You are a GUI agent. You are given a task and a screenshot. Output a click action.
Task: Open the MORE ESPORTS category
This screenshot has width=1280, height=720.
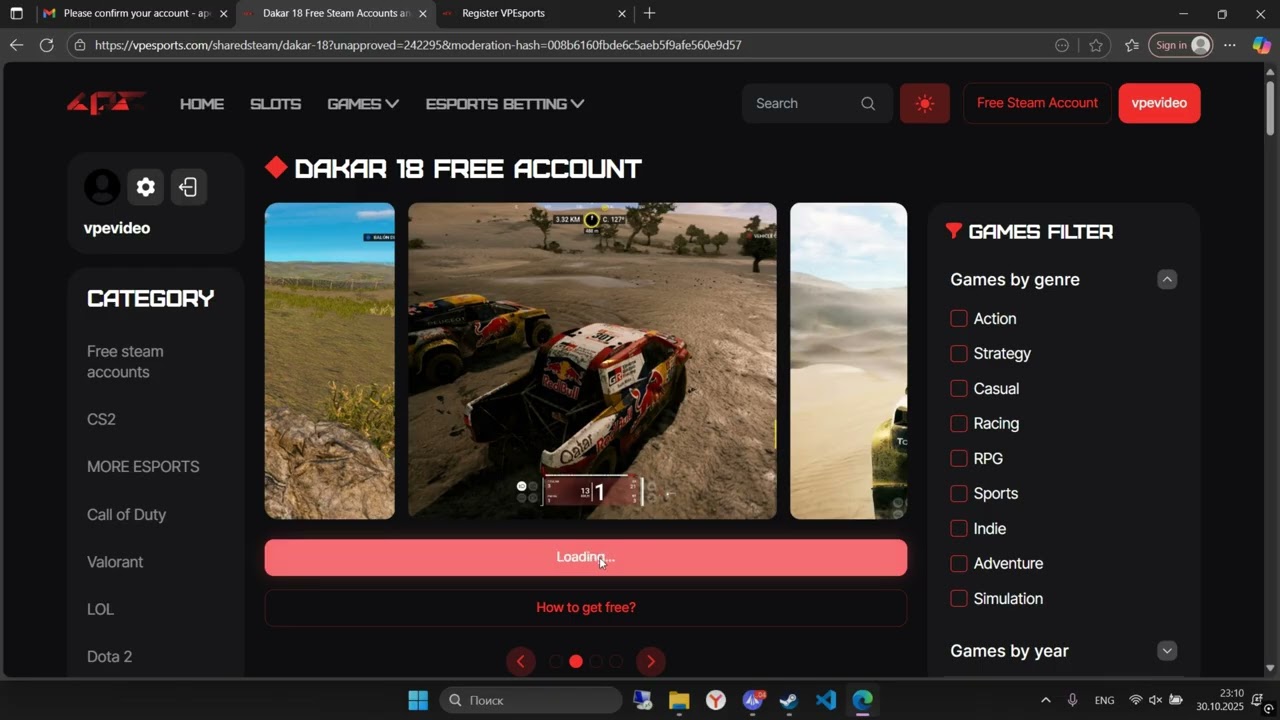[143, 467]
